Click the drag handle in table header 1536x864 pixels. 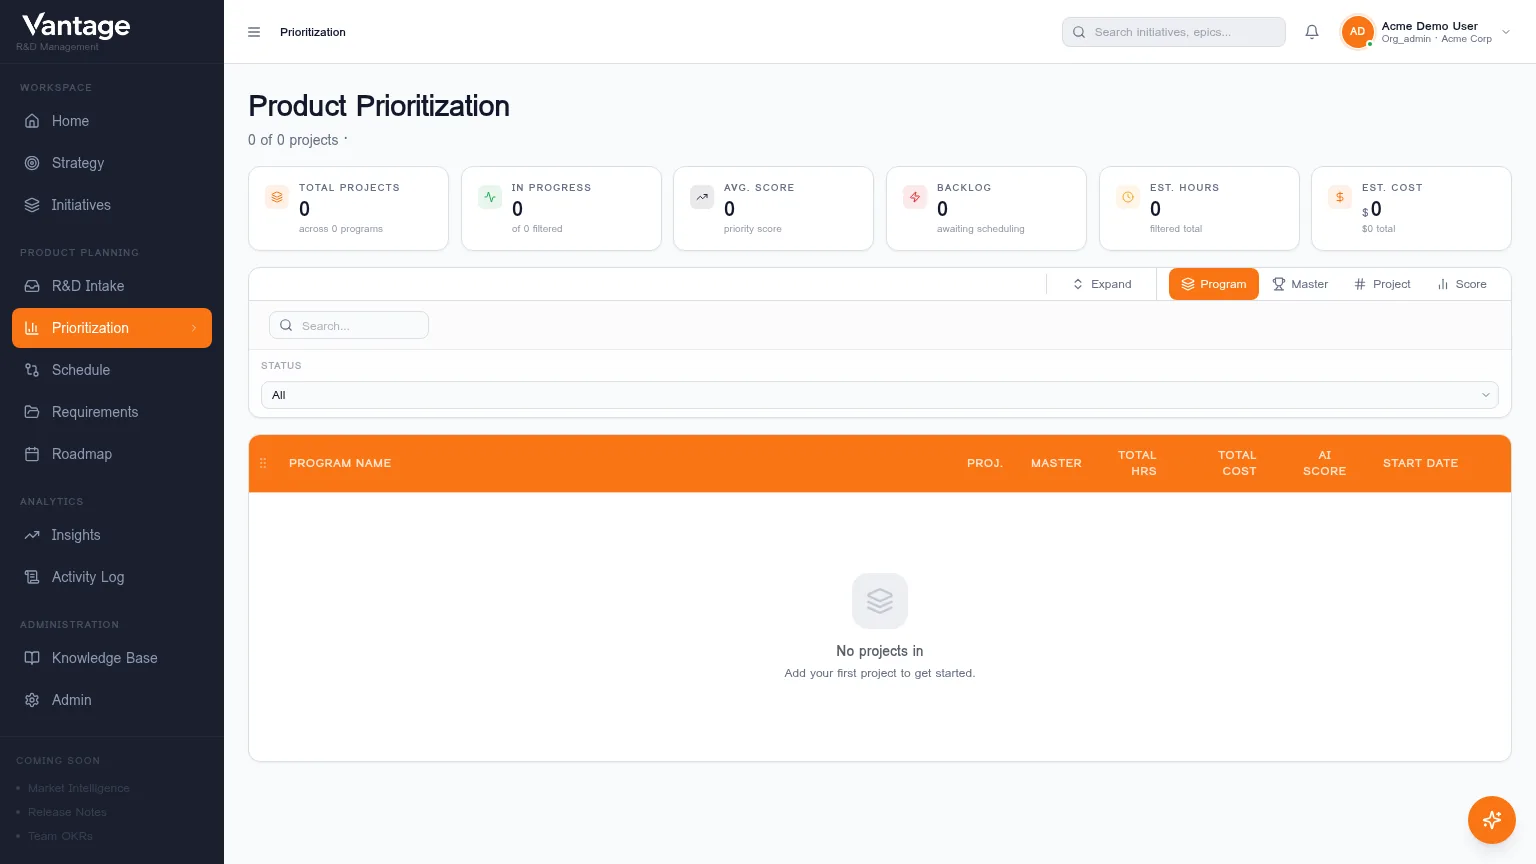pyautogui.click(x=263, y=463)
